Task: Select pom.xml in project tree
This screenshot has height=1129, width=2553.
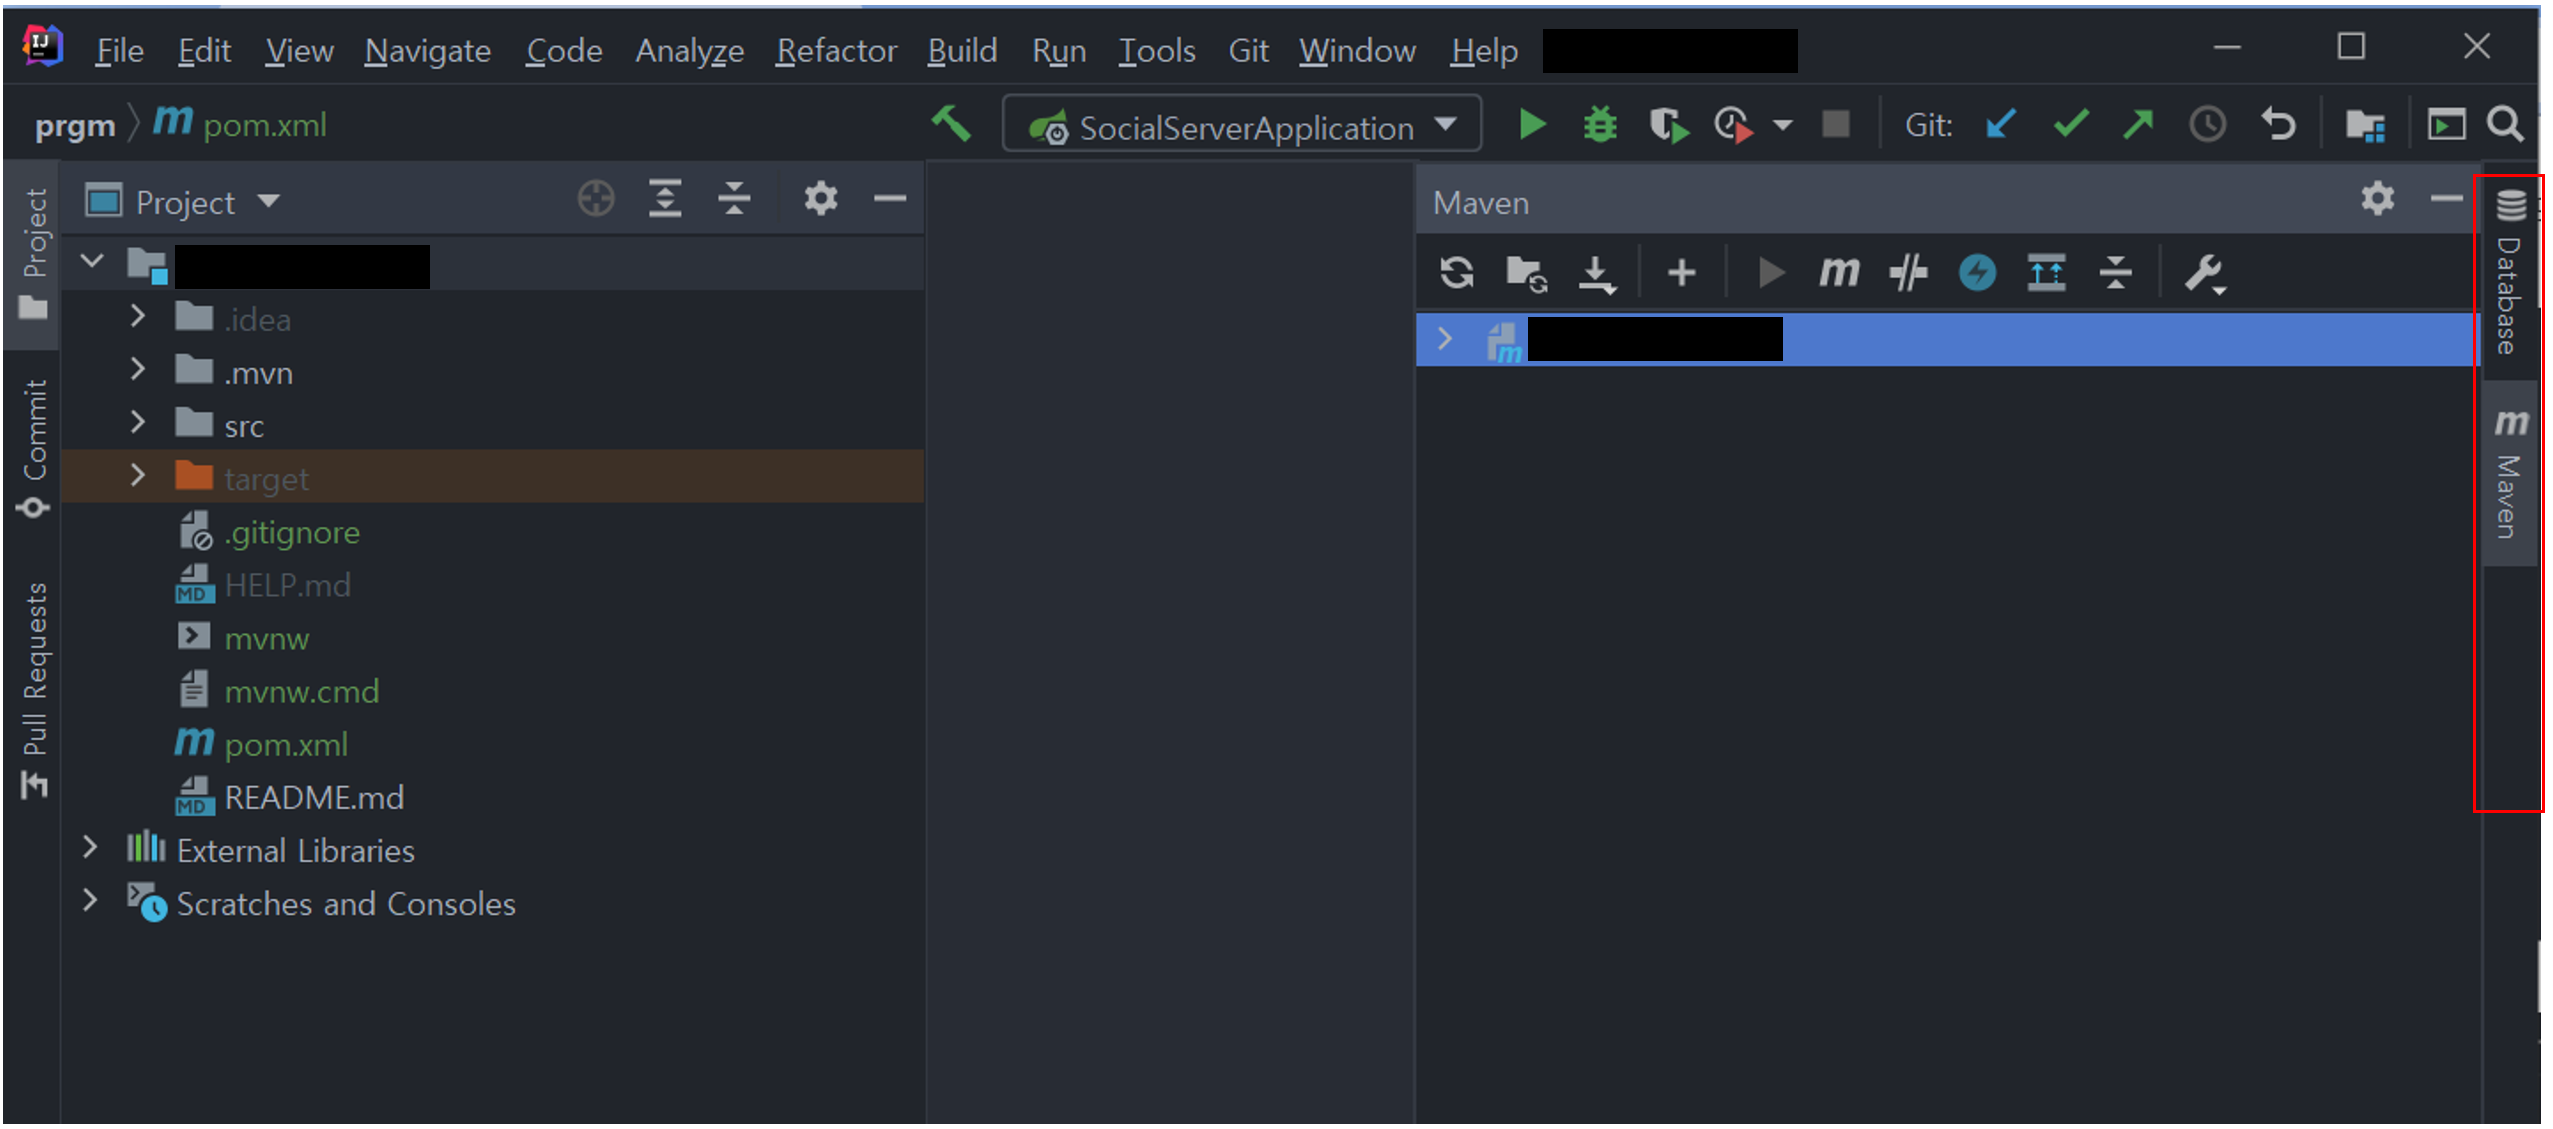Action: pos(285,744)
